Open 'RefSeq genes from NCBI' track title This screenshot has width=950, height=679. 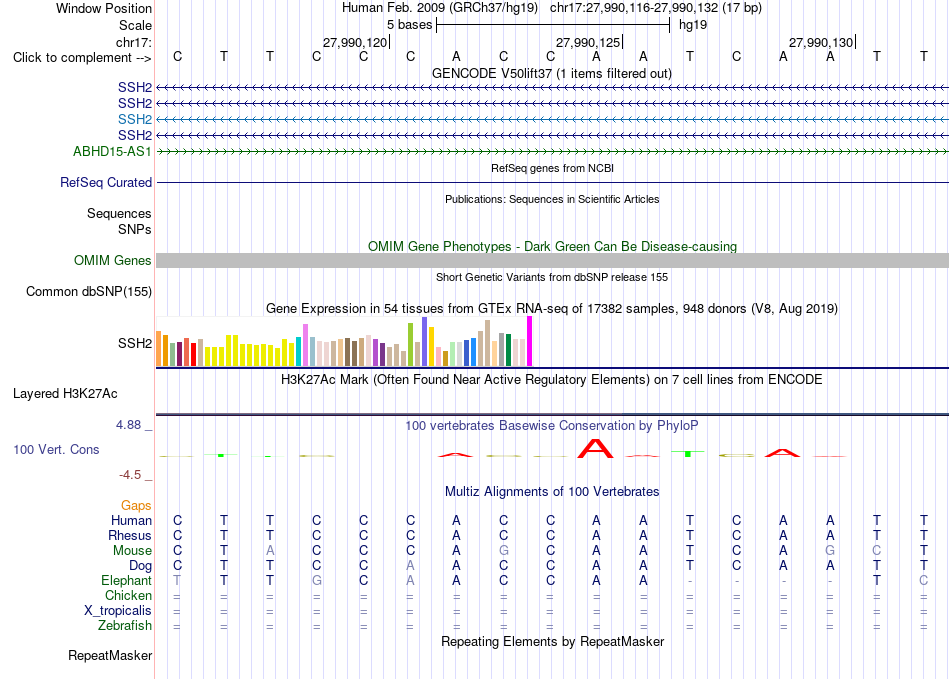pyautogui.click(x=552, y=168)
